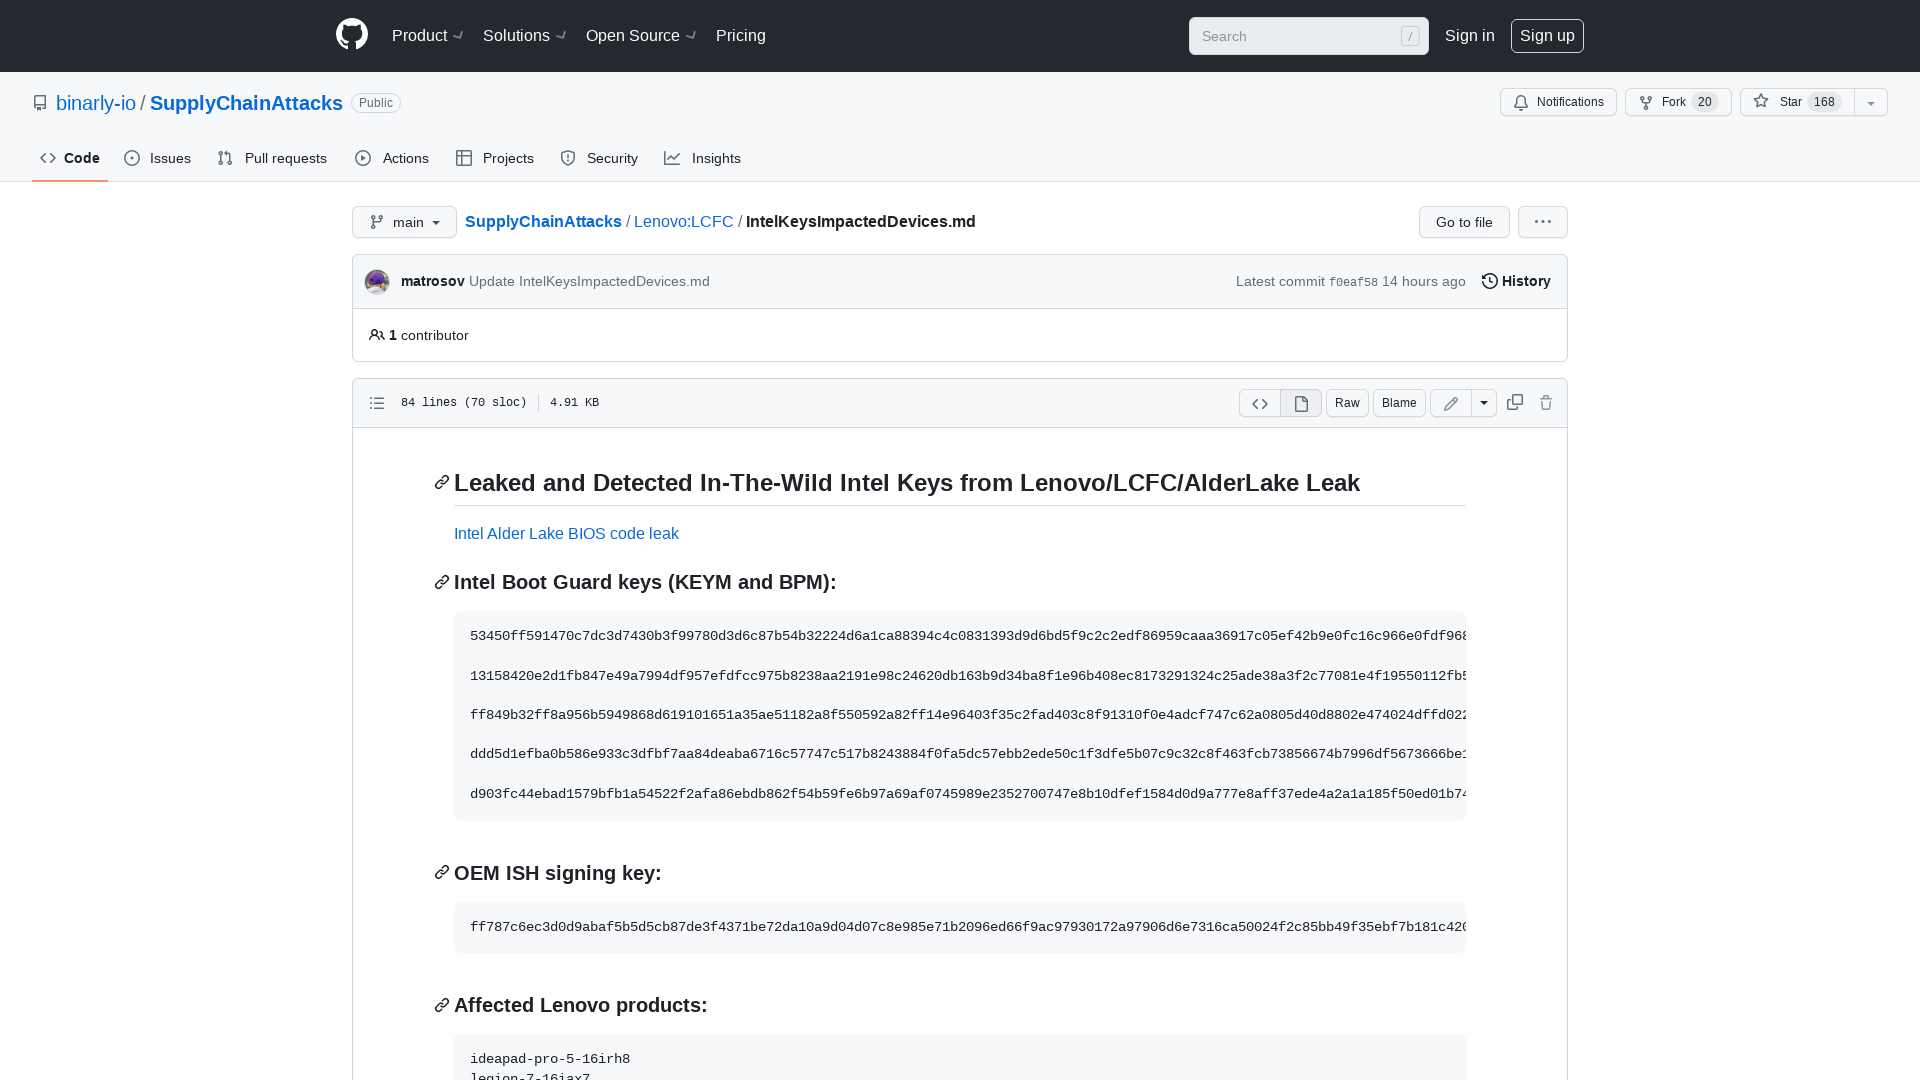Click SupplyChainAttacks in the breadcrumb path
1920x1080 pixels.
(543, 222)
